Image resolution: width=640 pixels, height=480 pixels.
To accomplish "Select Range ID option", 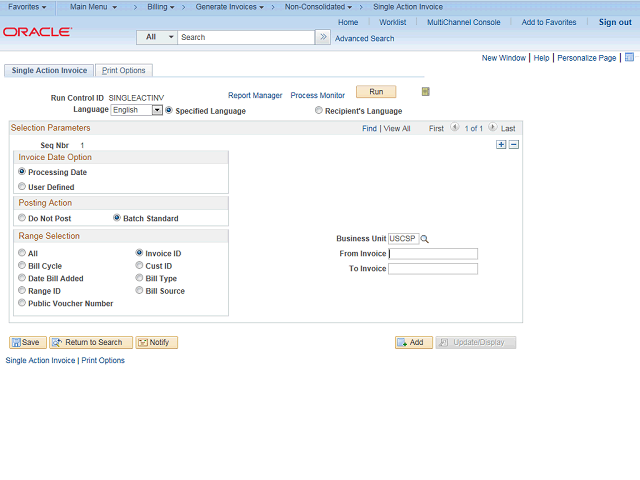I will pyautogui.click(x=22, y=290).
